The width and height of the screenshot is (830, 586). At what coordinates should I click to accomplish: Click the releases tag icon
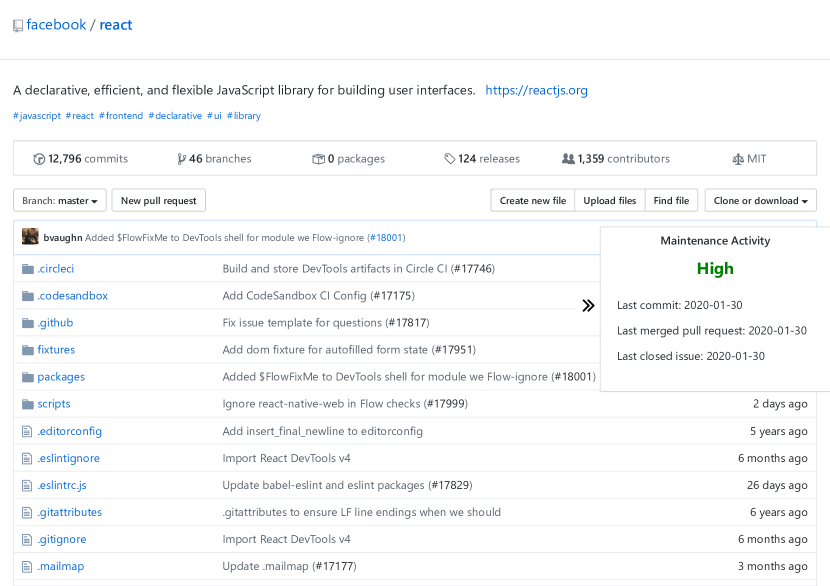pos(449,159)
